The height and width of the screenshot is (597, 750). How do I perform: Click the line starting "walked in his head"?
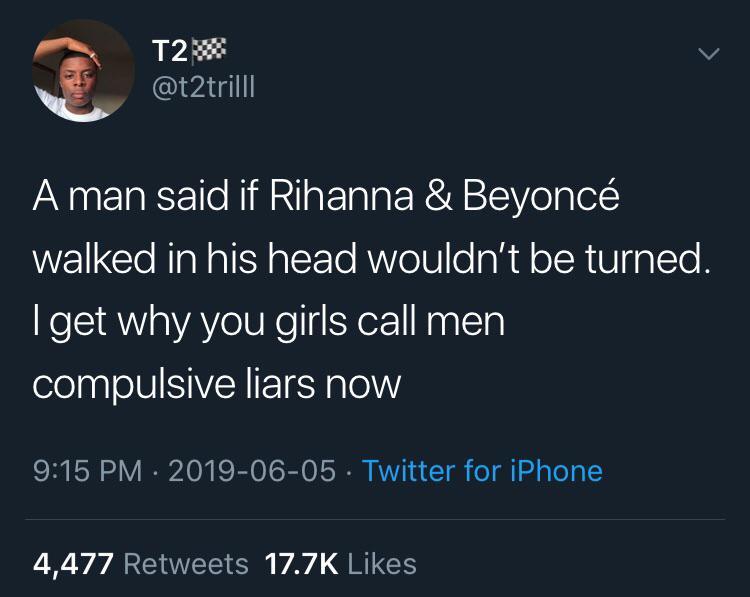click(x=372, y=261)
